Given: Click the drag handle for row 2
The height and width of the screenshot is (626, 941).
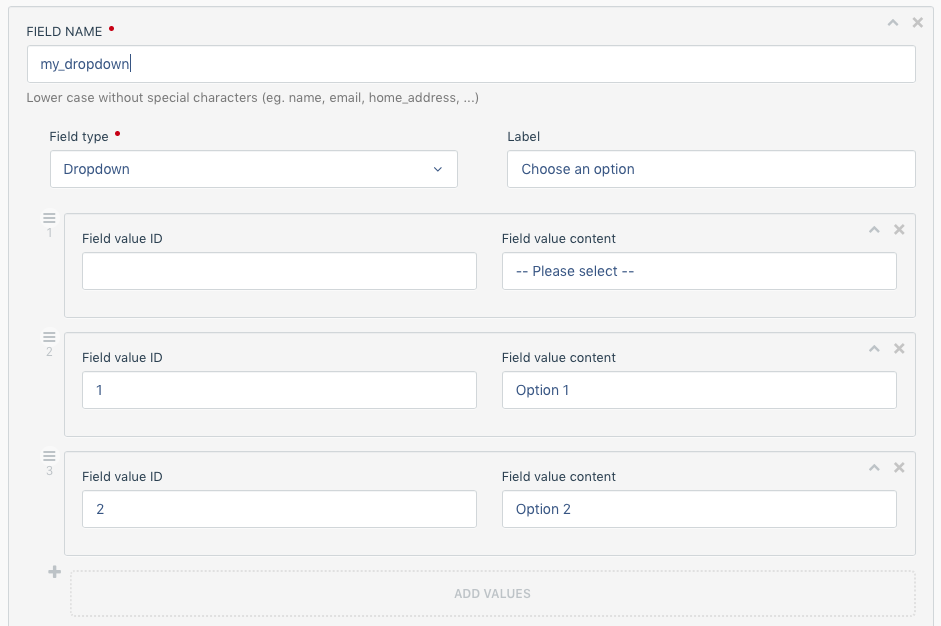Looking at the screenshot, I should click(x=49, y=337).
